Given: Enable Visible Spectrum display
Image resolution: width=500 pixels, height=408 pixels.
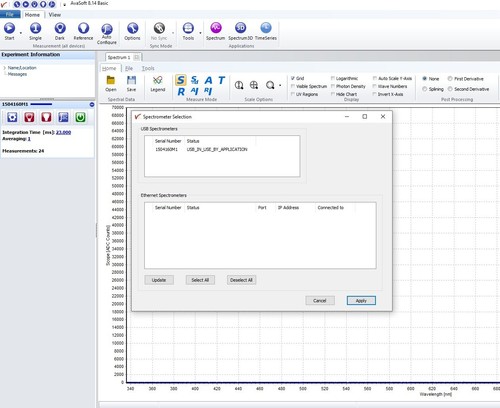Looking at the screenshot, I should point(293,86).
